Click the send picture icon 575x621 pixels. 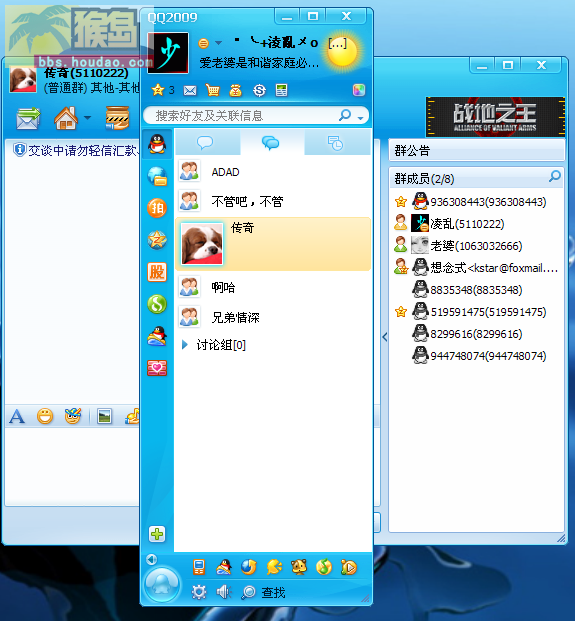(104, 416)
